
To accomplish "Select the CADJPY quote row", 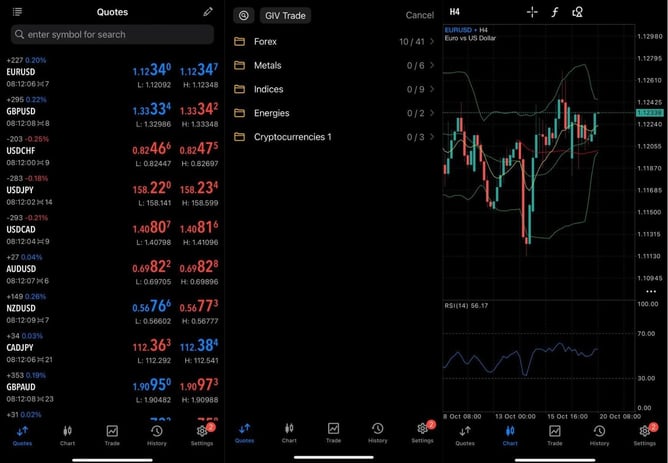I will click(112, 348).
